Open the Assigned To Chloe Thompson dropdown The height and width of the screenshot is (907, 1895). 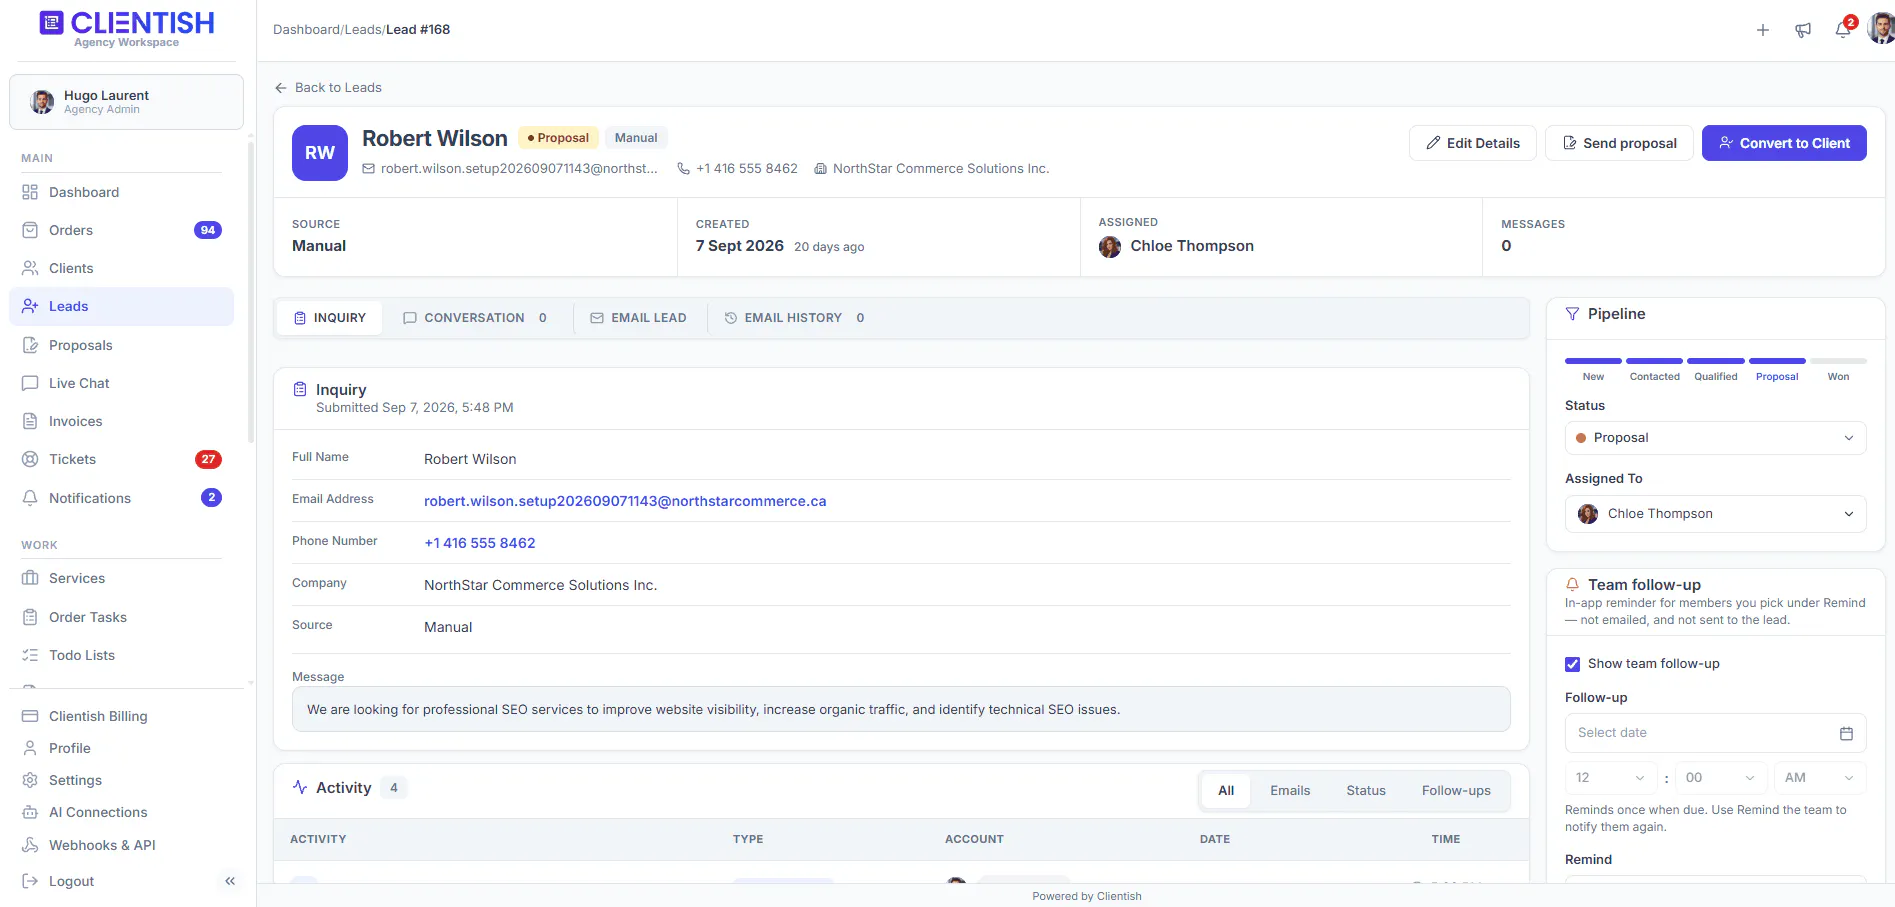pyautogui.click(x=1715, y=514)
